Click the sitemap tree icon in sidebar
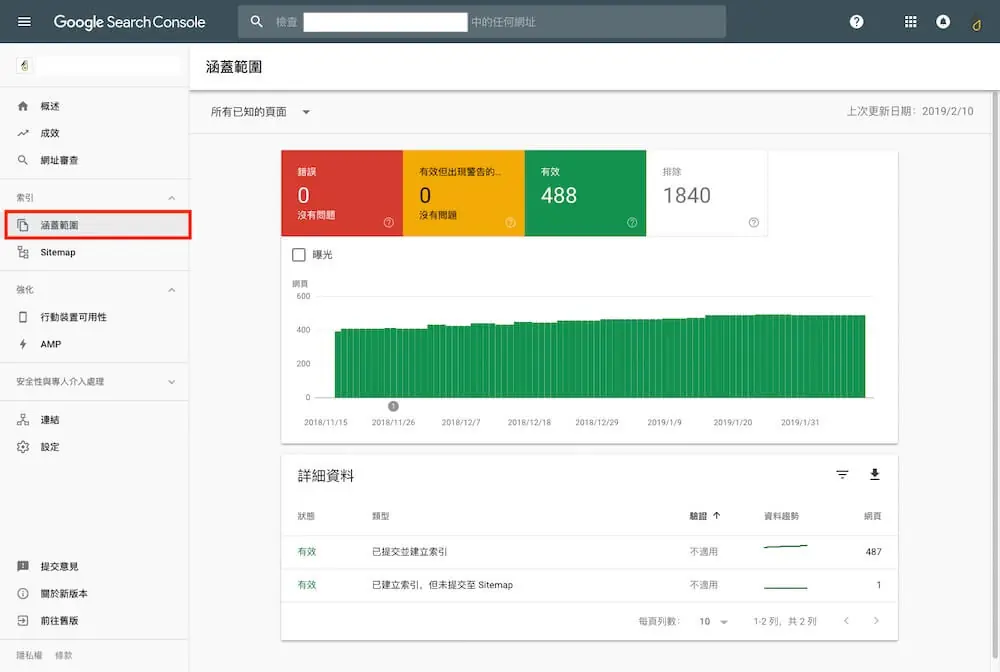Screen dimensions: 1000x672 pos(23,252)
